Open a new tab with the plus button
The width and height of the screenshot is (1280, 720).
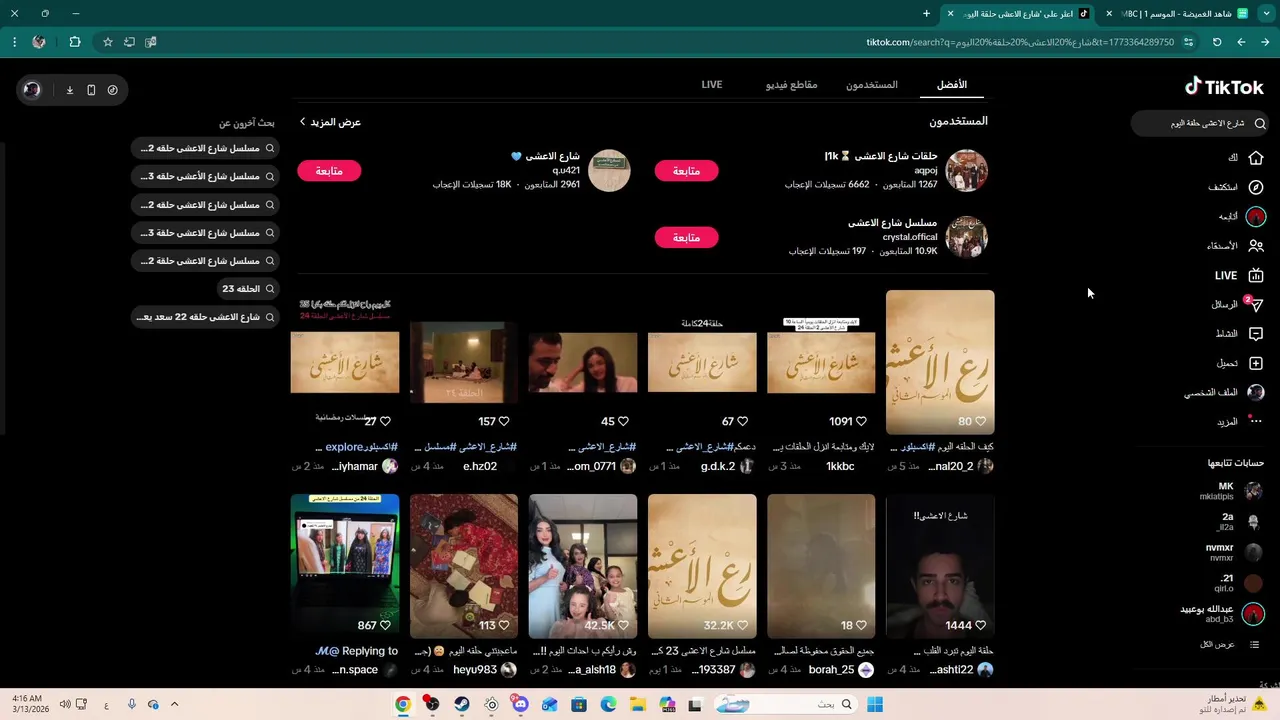point(926,13)
